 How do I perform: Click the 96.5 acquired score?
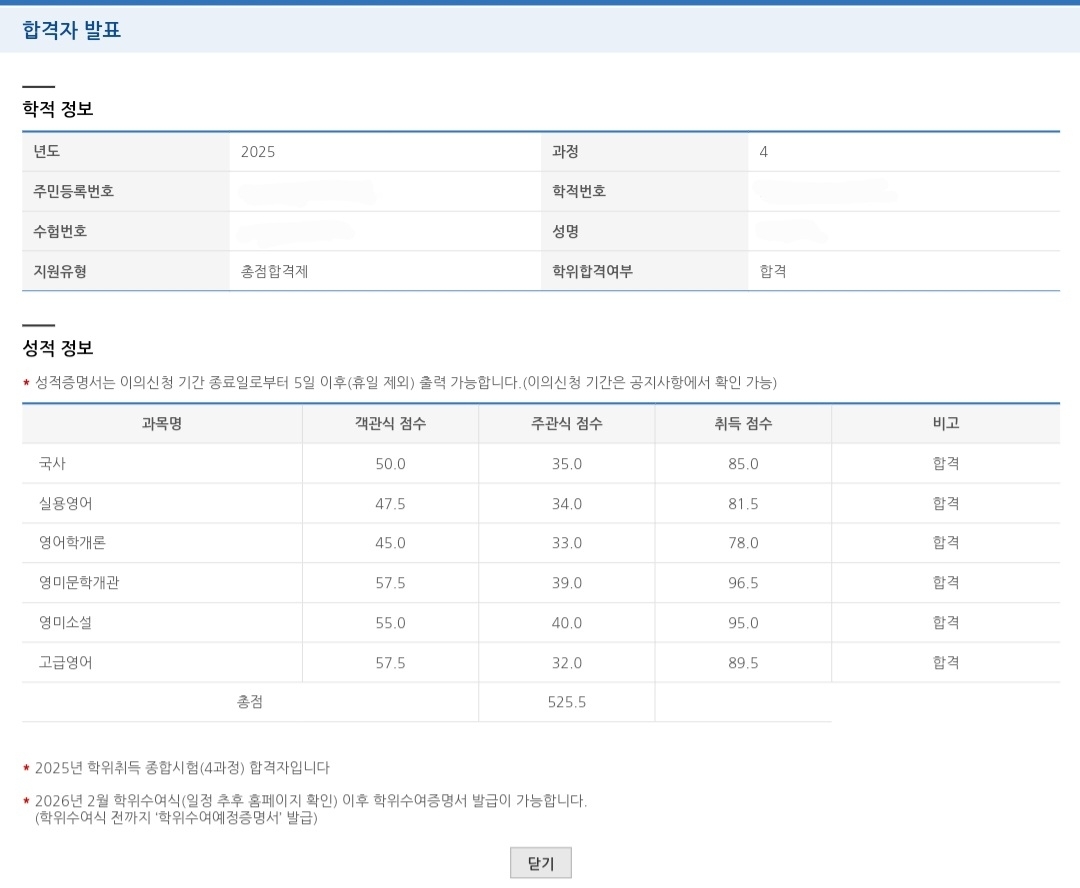743,582
